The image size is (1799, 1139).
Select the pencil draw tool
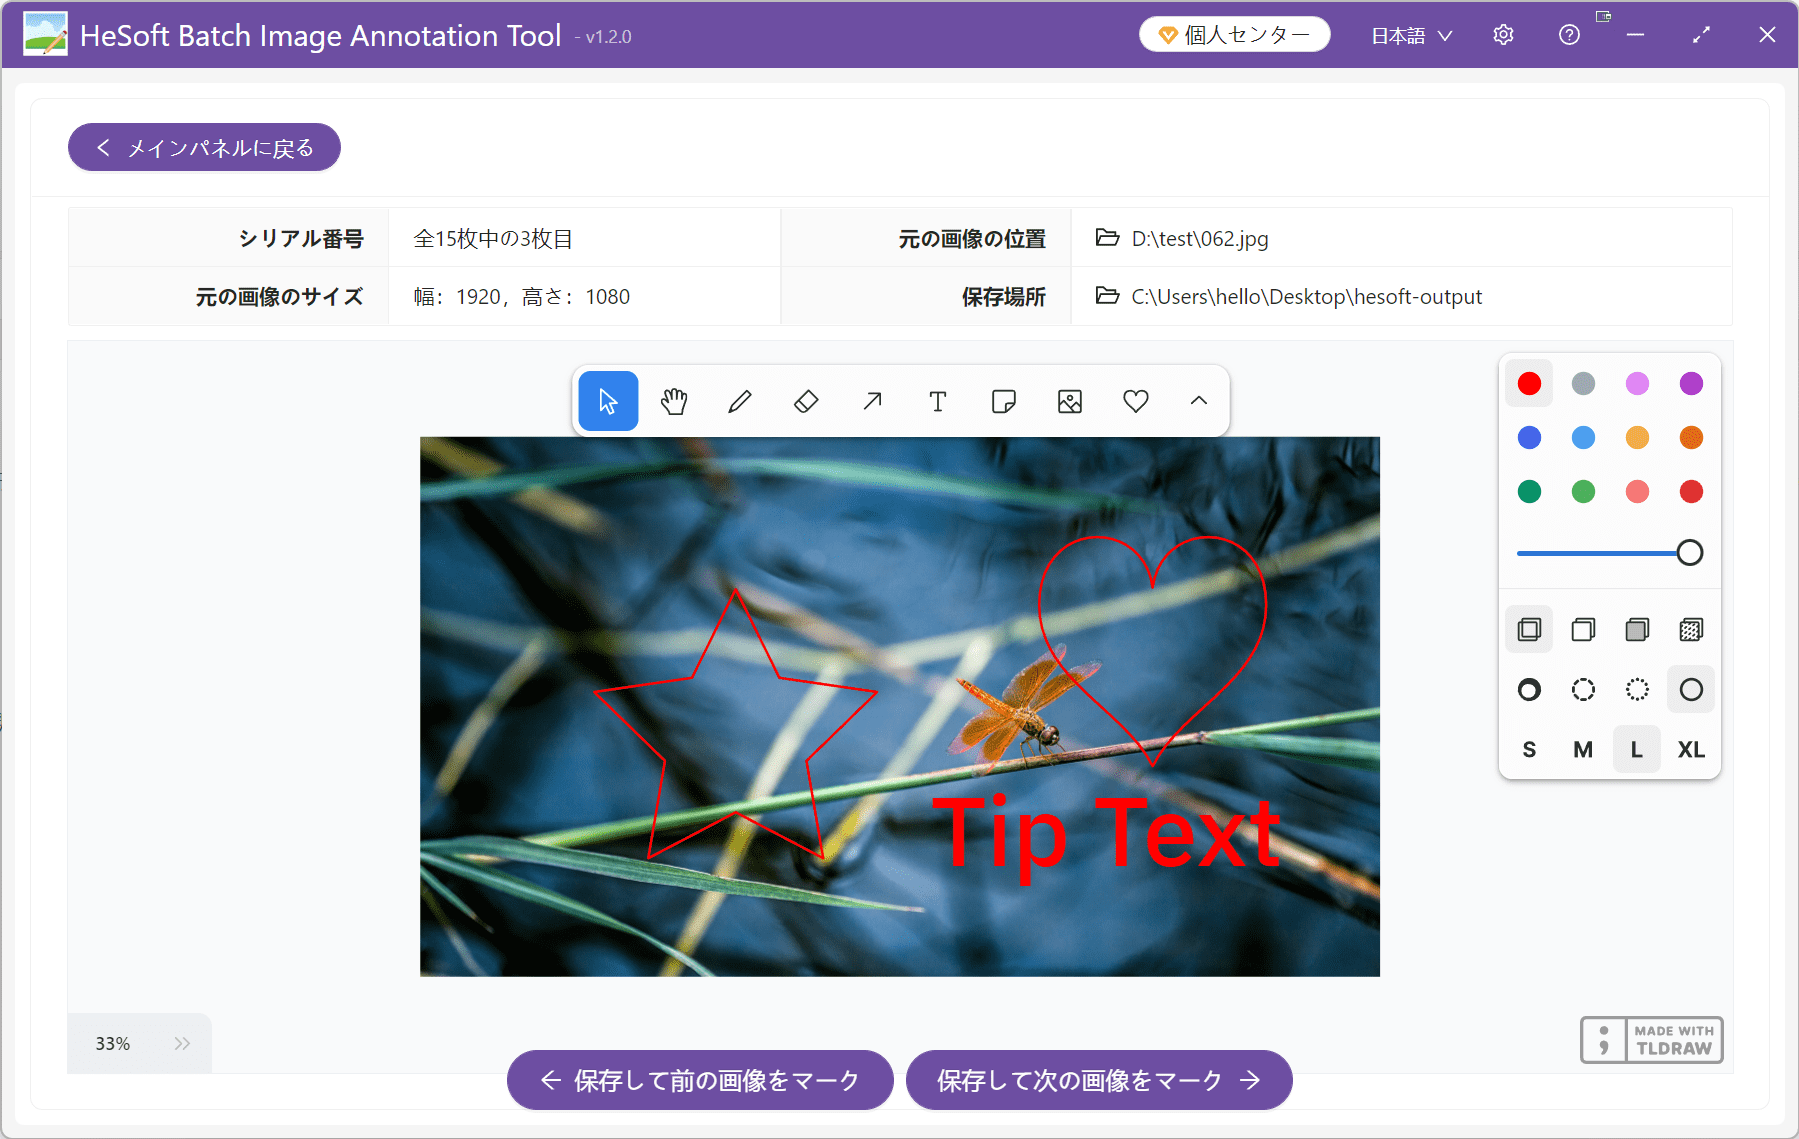[x=740, y=401]
